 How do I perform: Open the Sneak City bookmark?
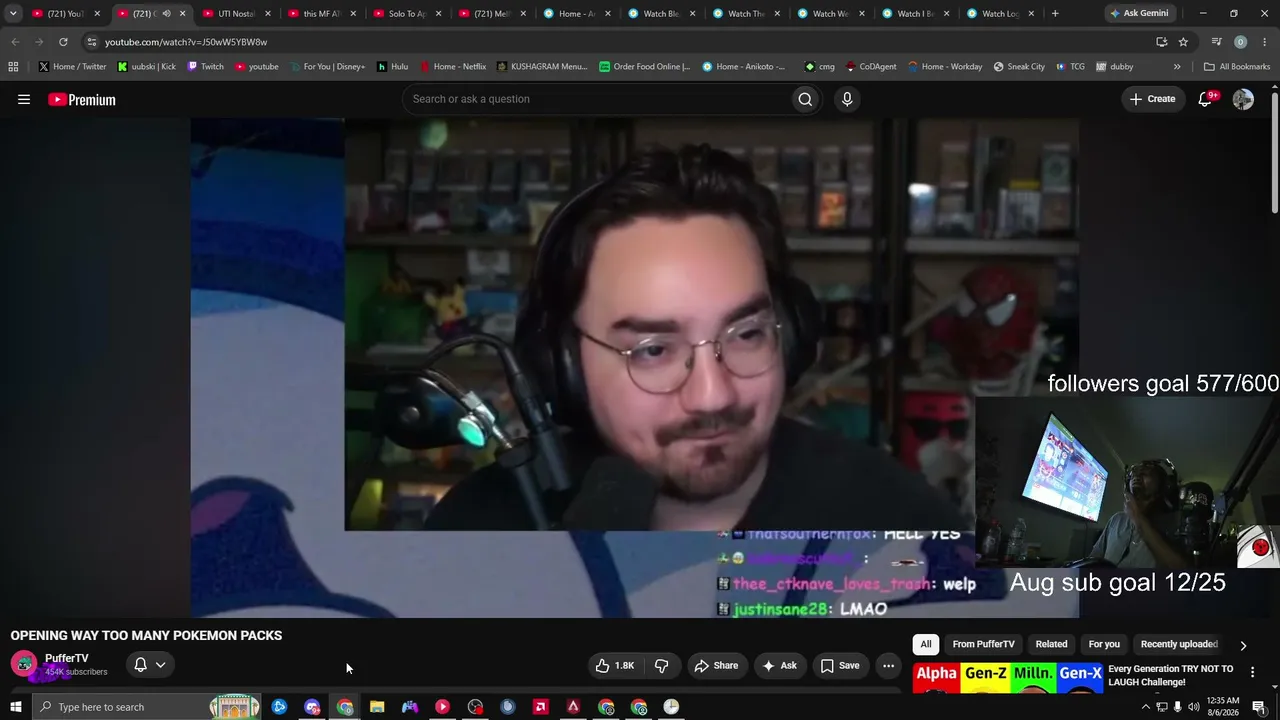click(x=1019, y=67)
